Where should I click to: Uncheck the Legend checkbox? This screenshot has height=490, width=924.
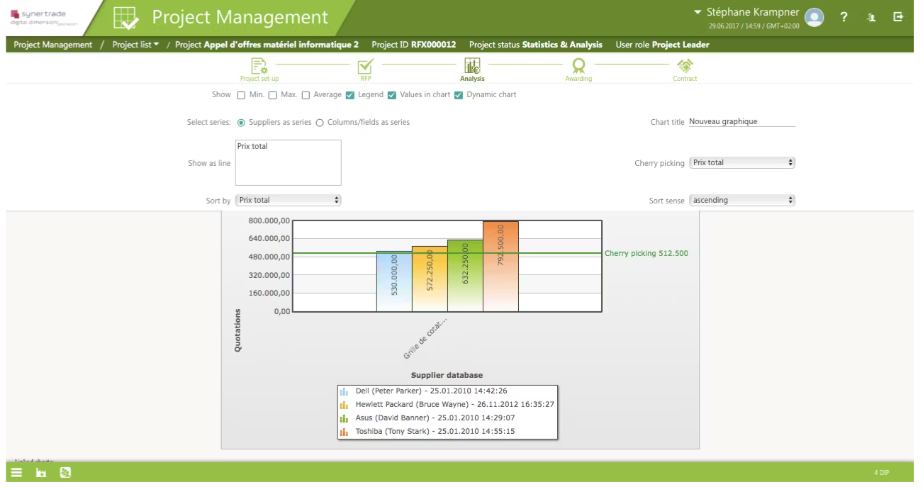coord(350,95)
